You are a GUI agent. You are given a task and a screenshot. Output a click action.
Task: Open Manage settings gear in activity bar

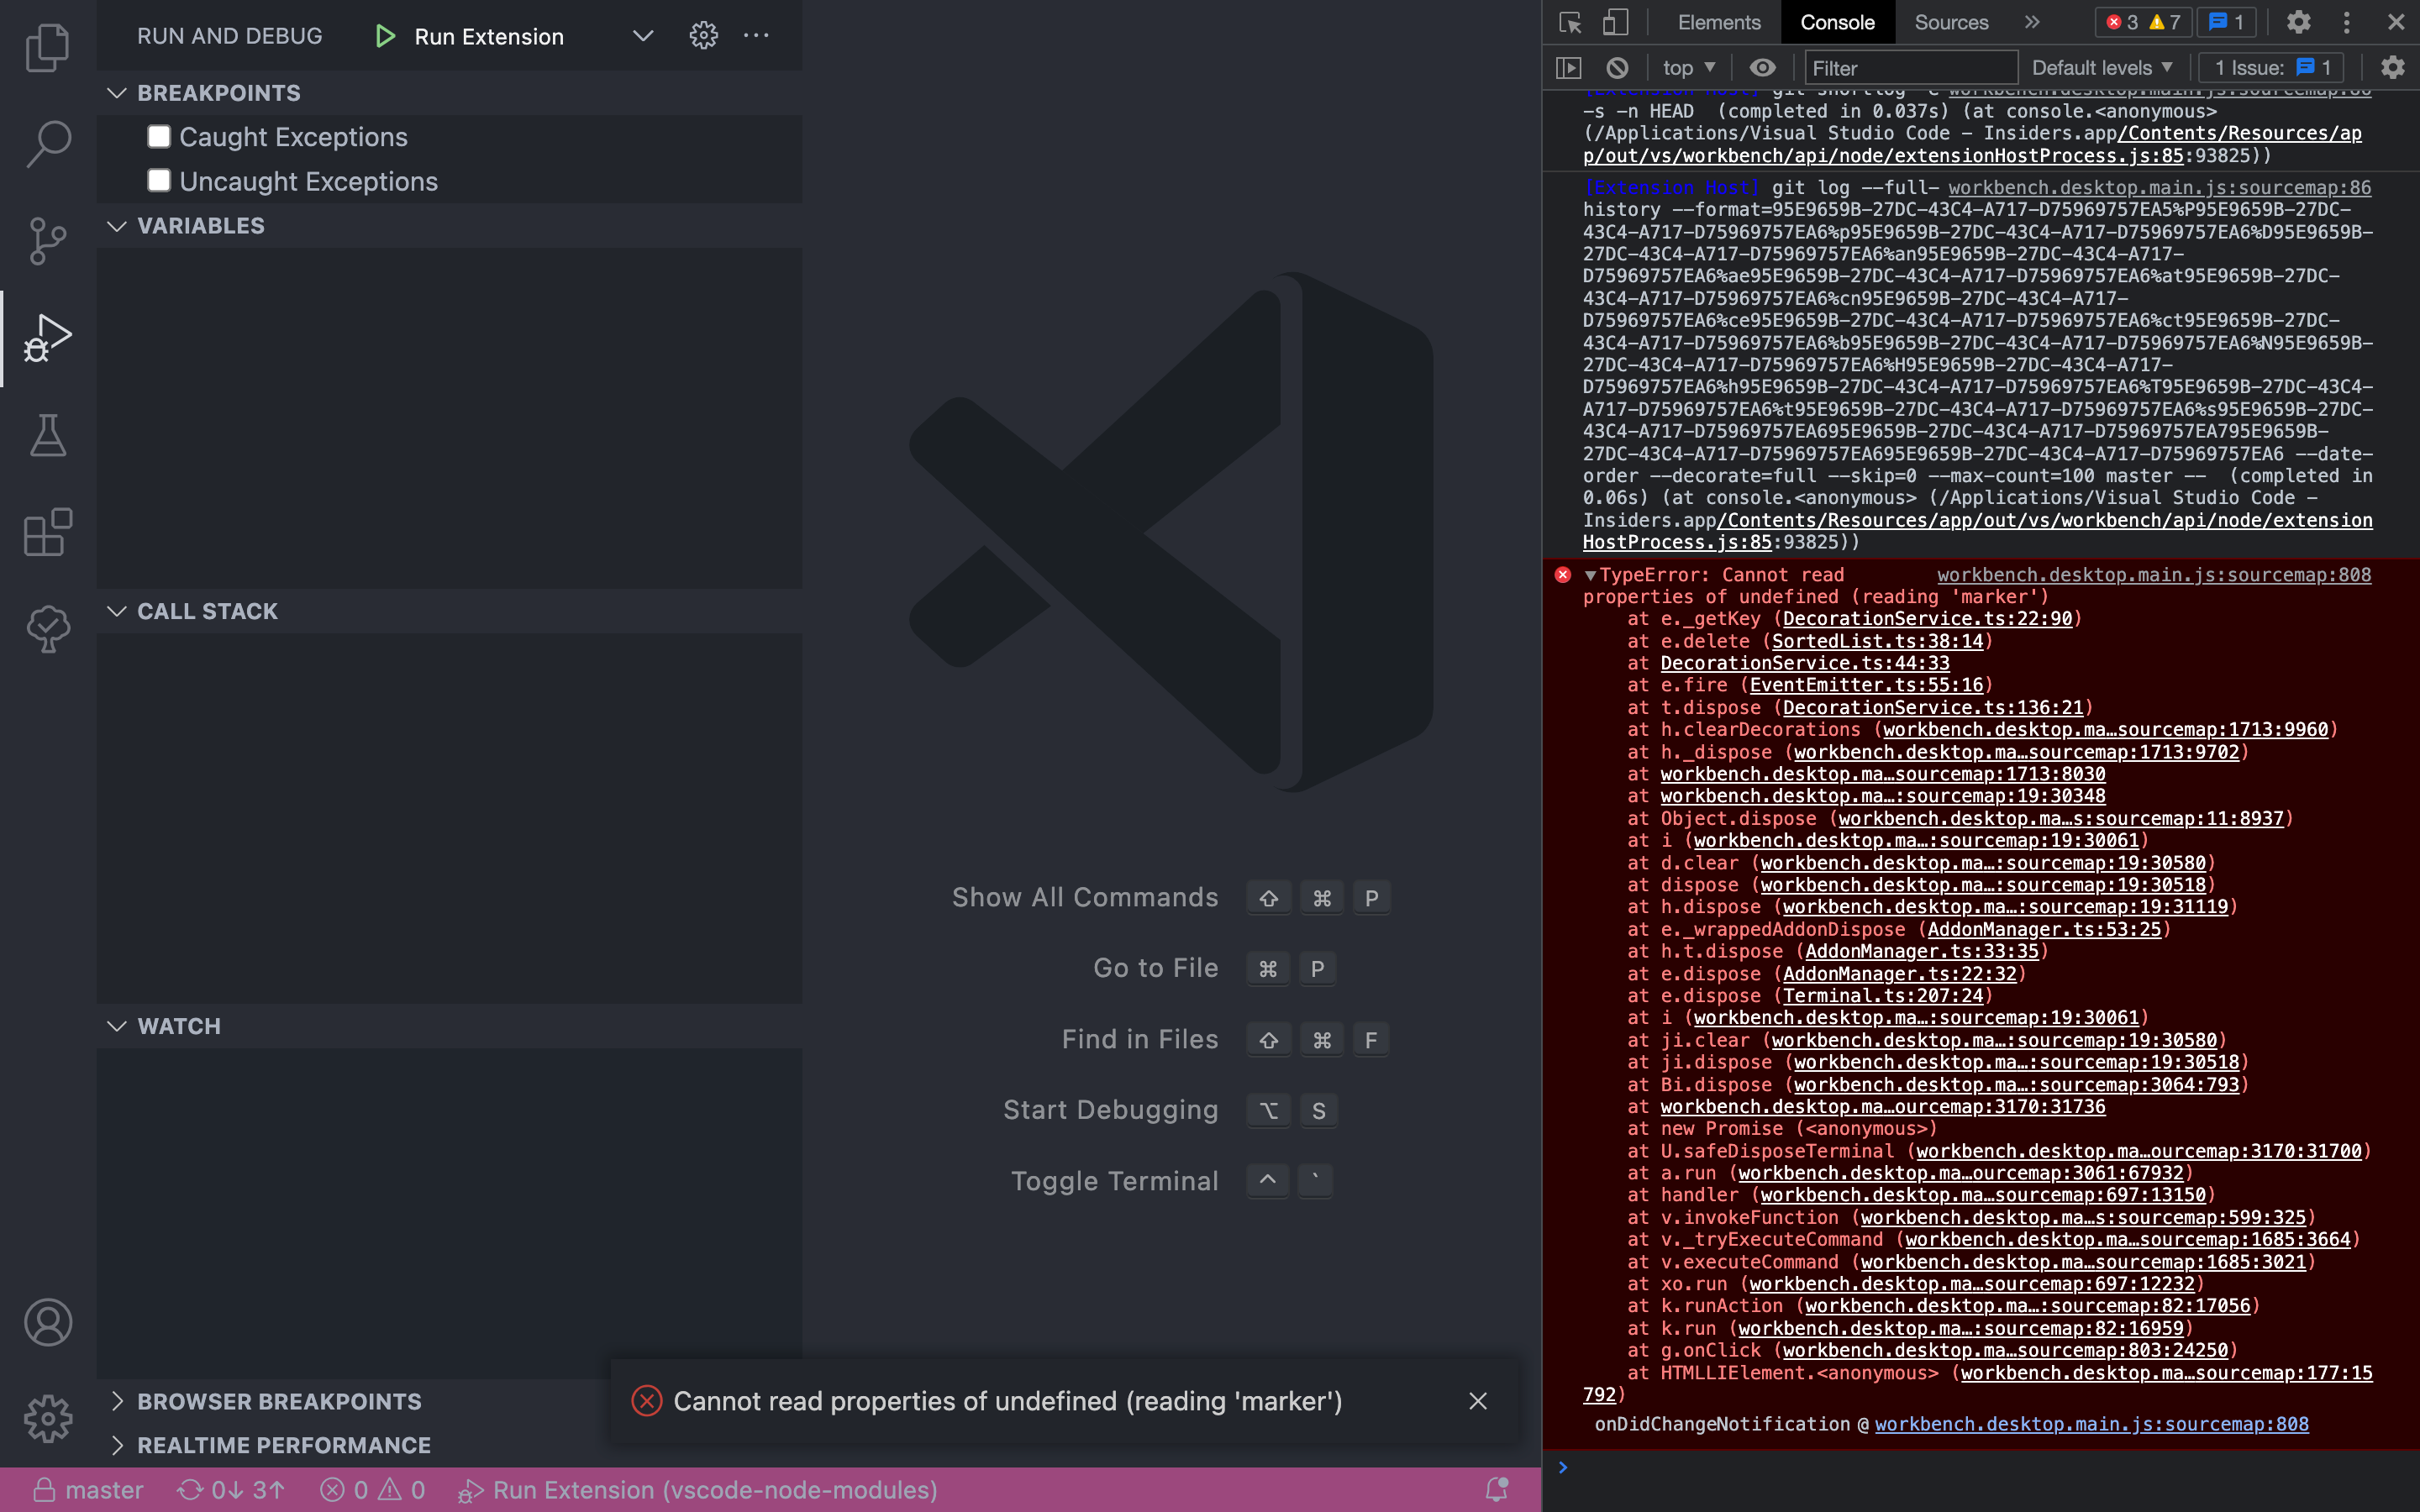coord(47,1418)
